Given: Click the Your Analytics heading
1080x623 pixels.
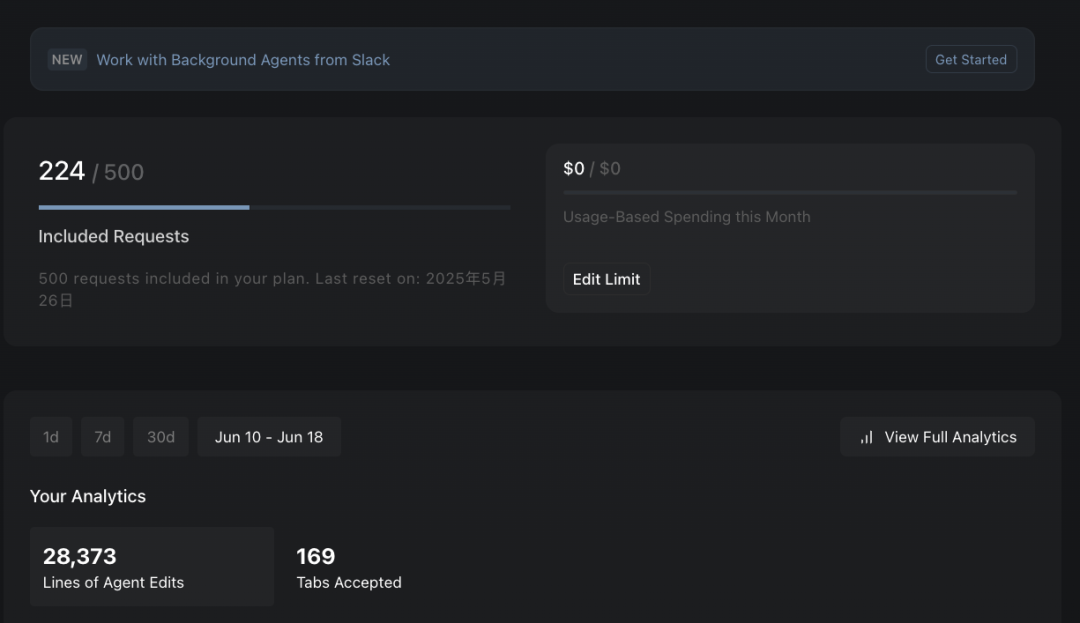Looking at the screenshot, I should pyautogui.click(x=87, y=496).
